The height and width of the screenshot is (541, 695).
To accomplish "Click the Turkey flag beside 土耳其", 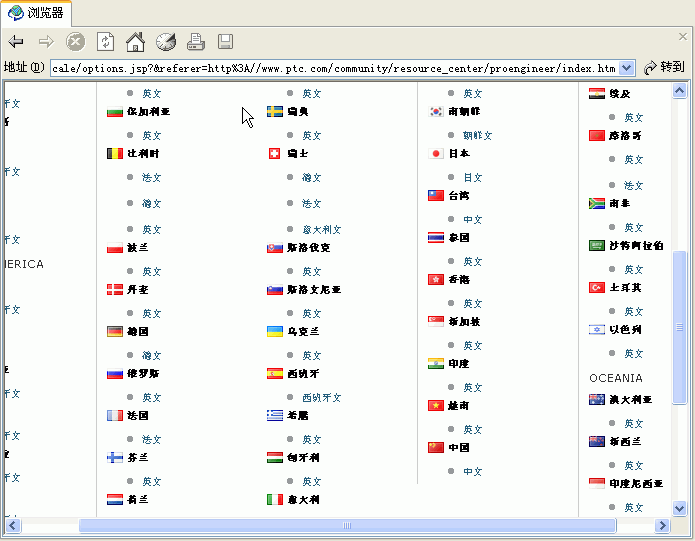I will [597, 288].
